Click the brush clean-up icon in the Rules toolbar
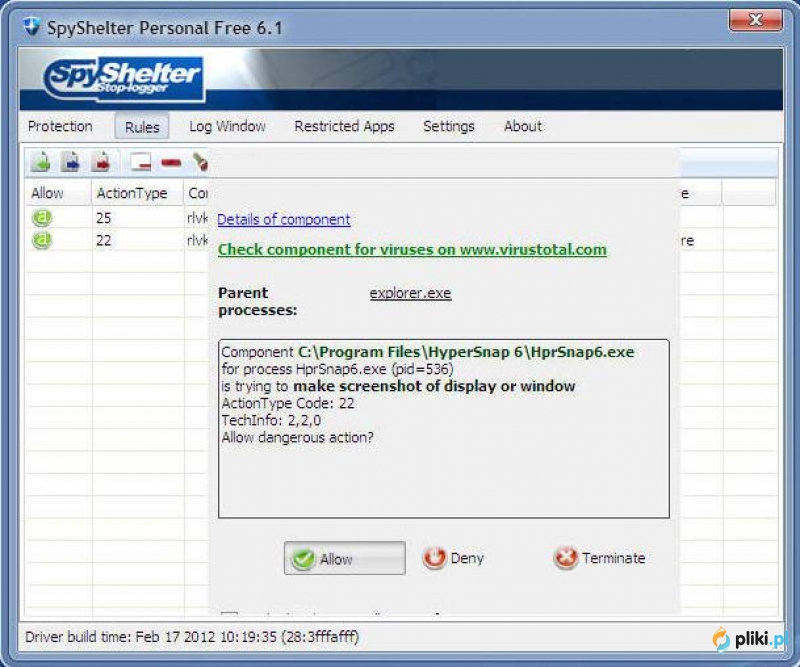This screenshot has height=667, width=800. 200,162
